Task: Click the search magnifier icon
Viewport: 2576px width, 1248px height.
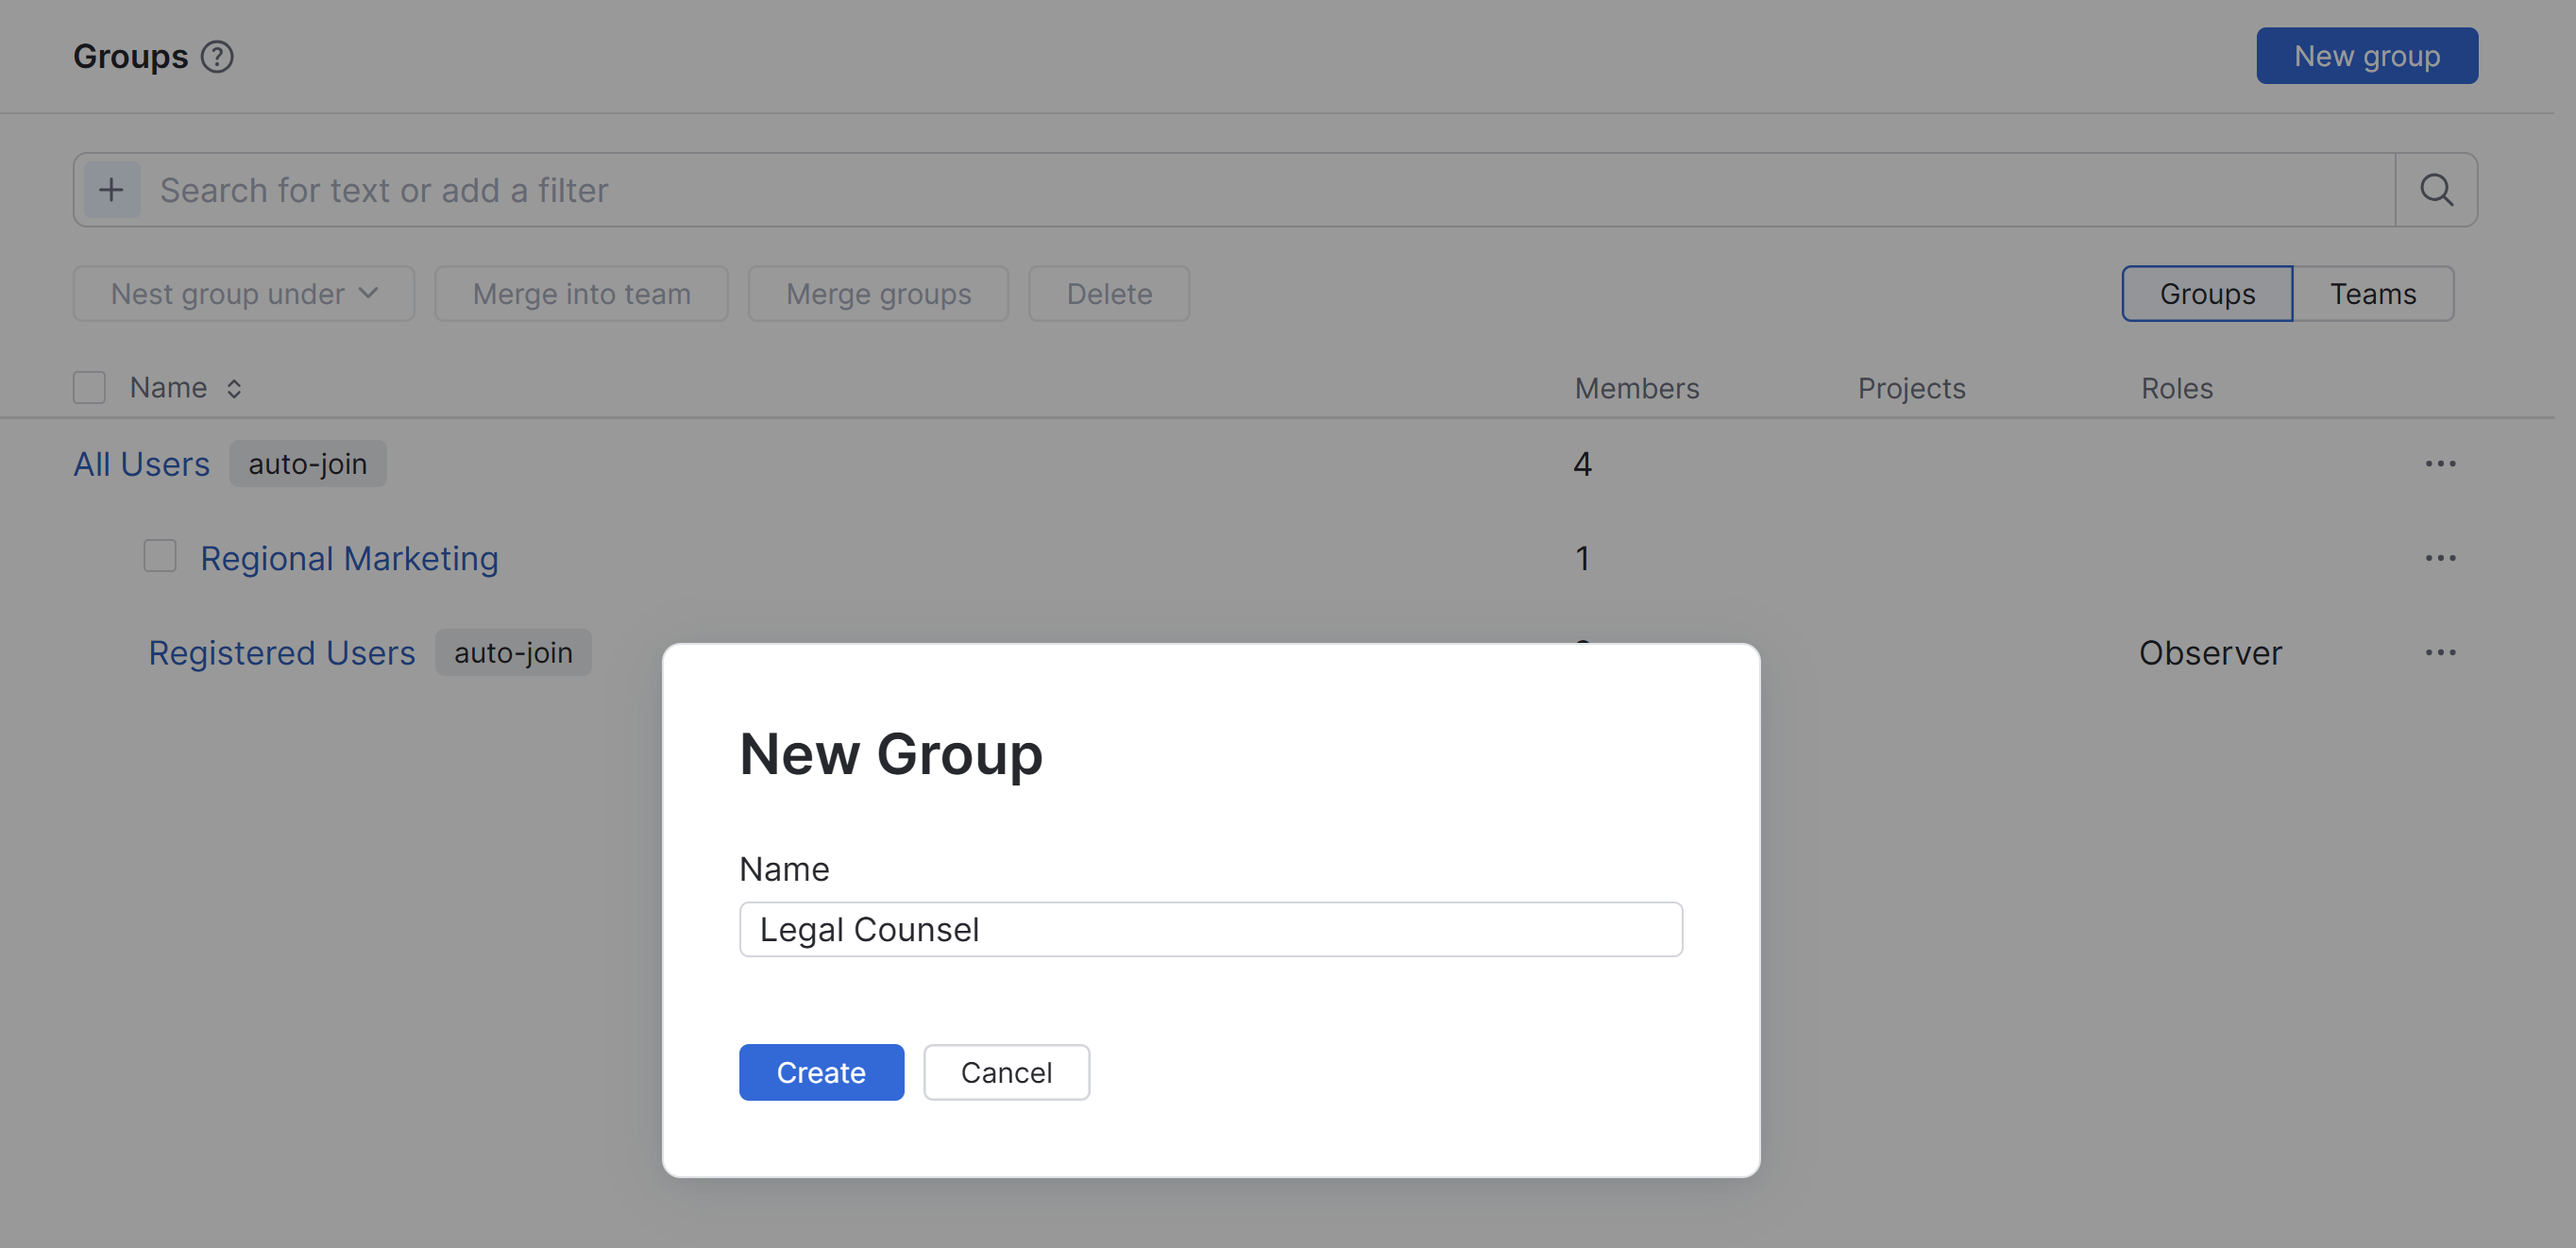Action: (2436, 189)
